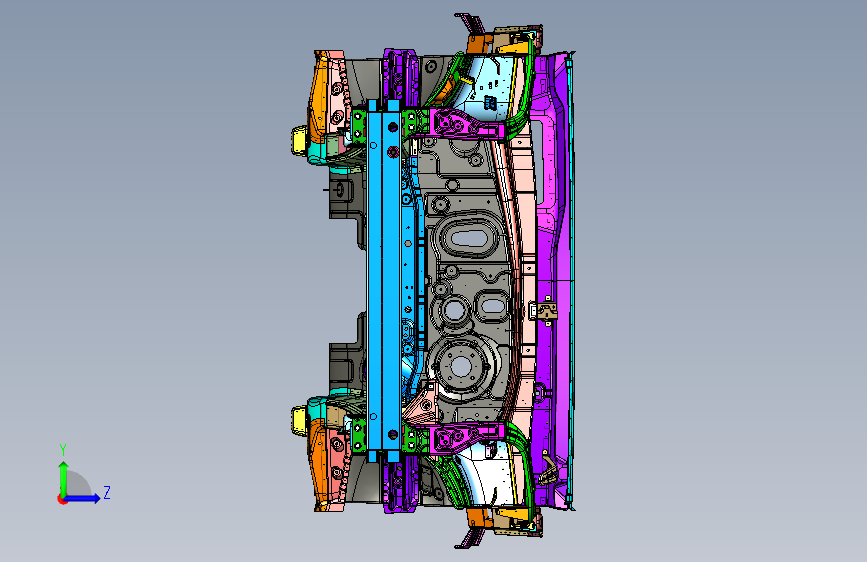Select the round flanged disc in the lower floor panel
Image resolution: width=867 pixels, height=562 pixels.
(461, 366)
